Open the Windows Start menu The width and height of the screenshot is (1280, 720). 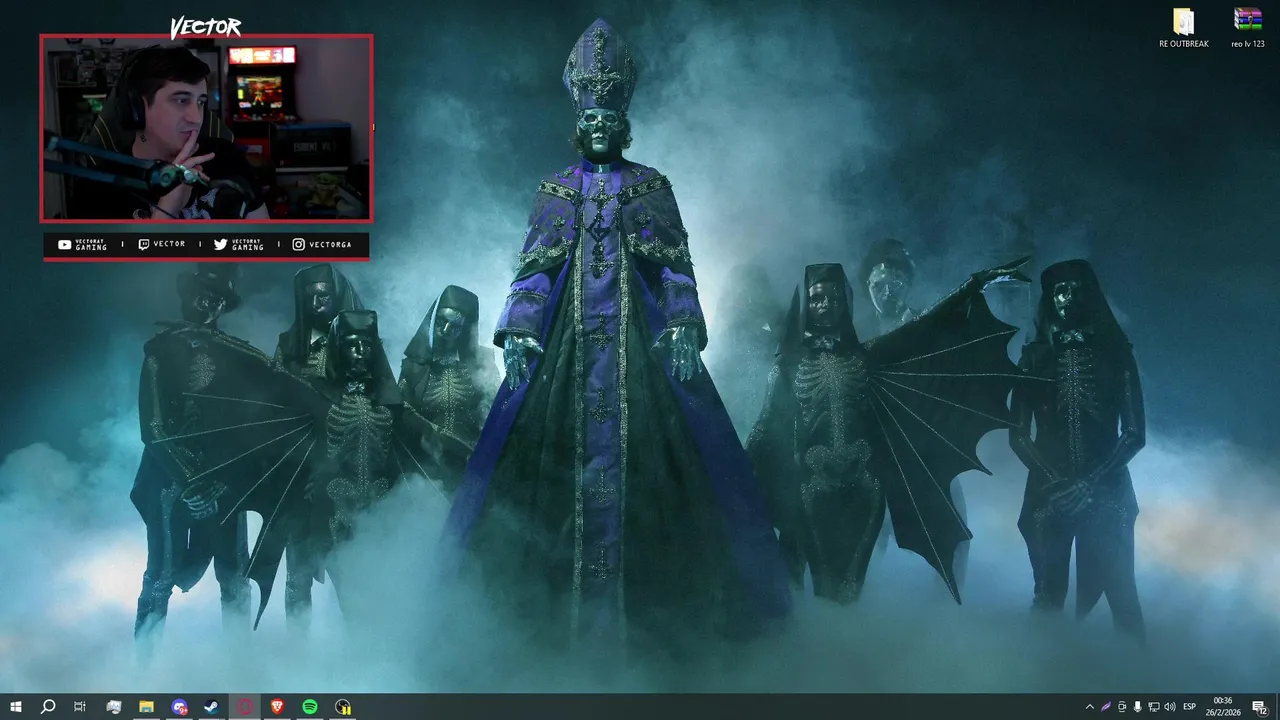(16, 707)
